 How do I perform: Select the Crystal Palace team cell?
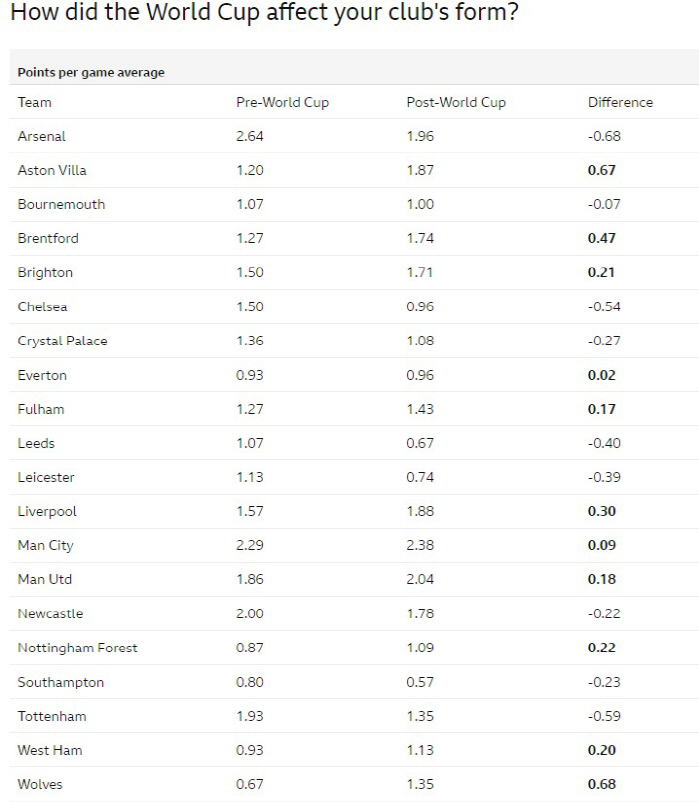[62, 341]
